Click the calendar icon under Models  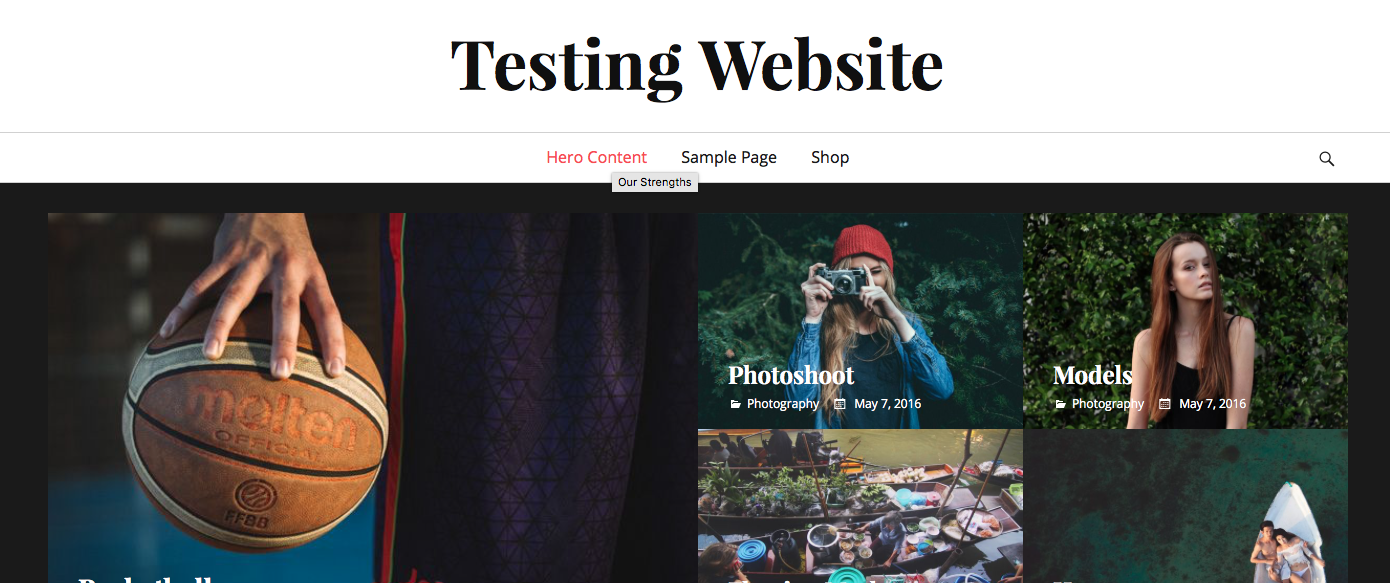(1165, 404)
